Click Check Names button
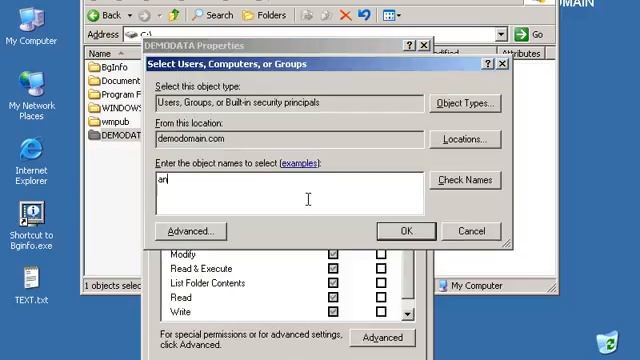This screenshot has height=360, width=640. (465, 180)
